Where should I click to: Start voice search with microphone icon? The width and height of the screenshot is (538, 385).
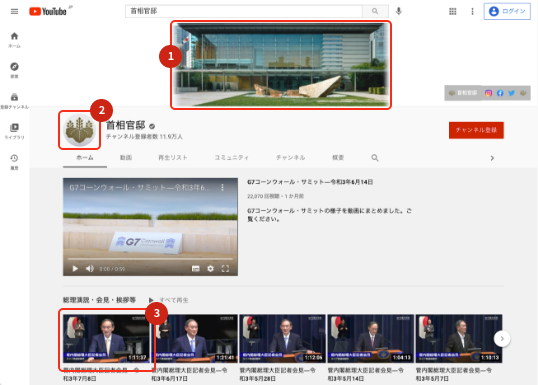click(x=398, y=11)
